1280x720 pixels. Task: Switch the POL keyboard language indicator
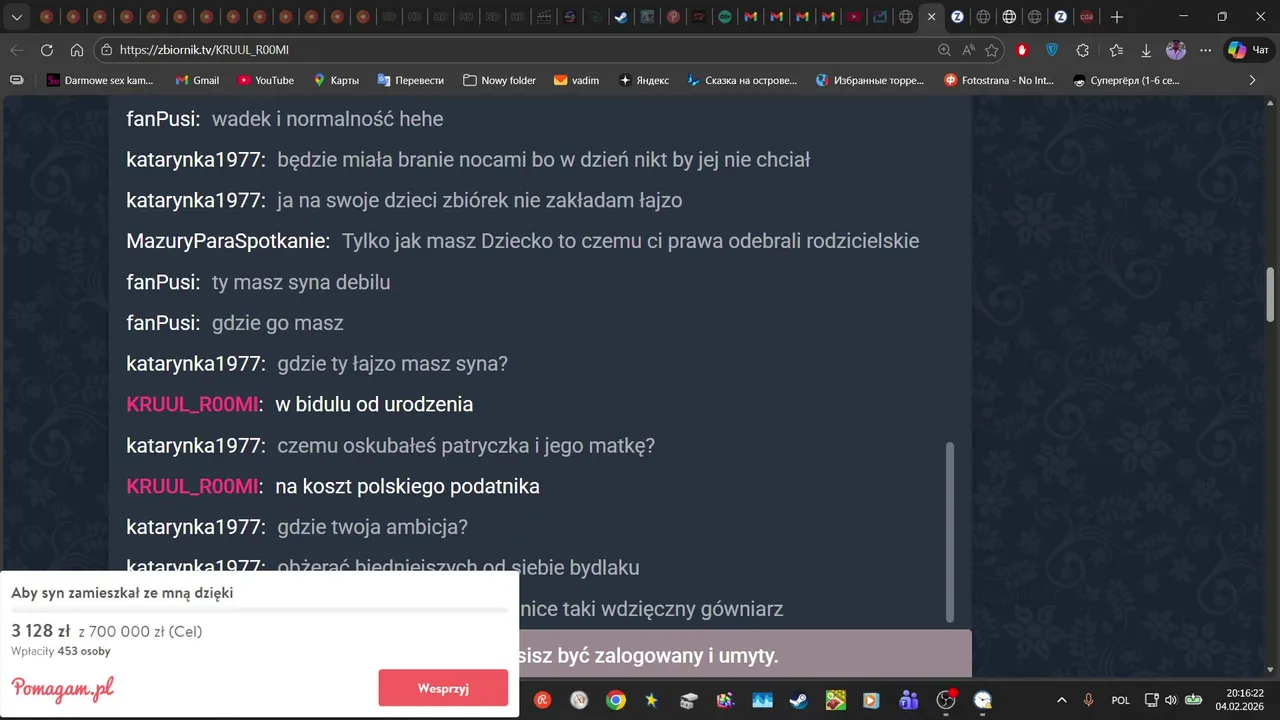click(1120, 700)
